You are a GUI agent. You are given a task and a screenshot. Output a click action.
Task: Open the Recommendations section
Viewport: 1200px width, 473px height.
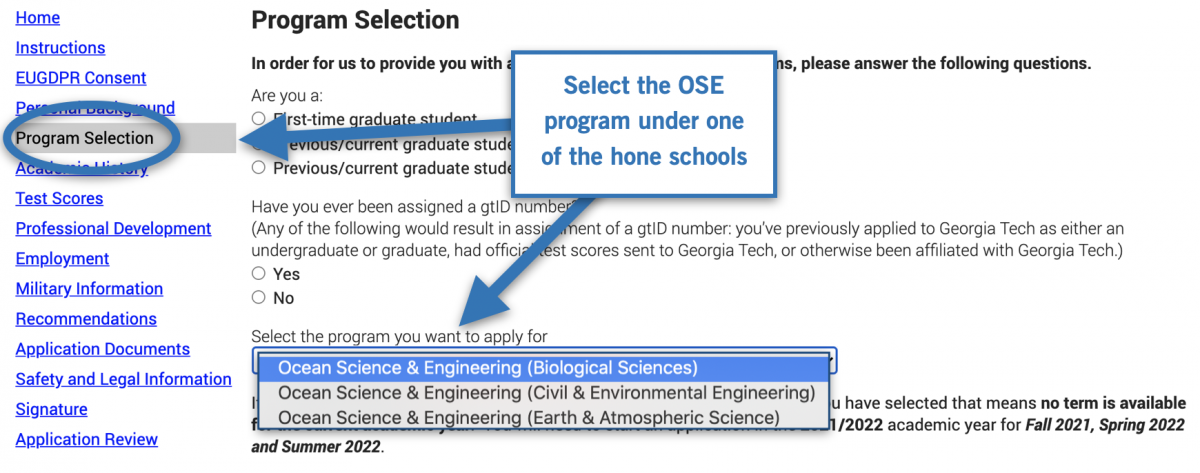point(86,319)
